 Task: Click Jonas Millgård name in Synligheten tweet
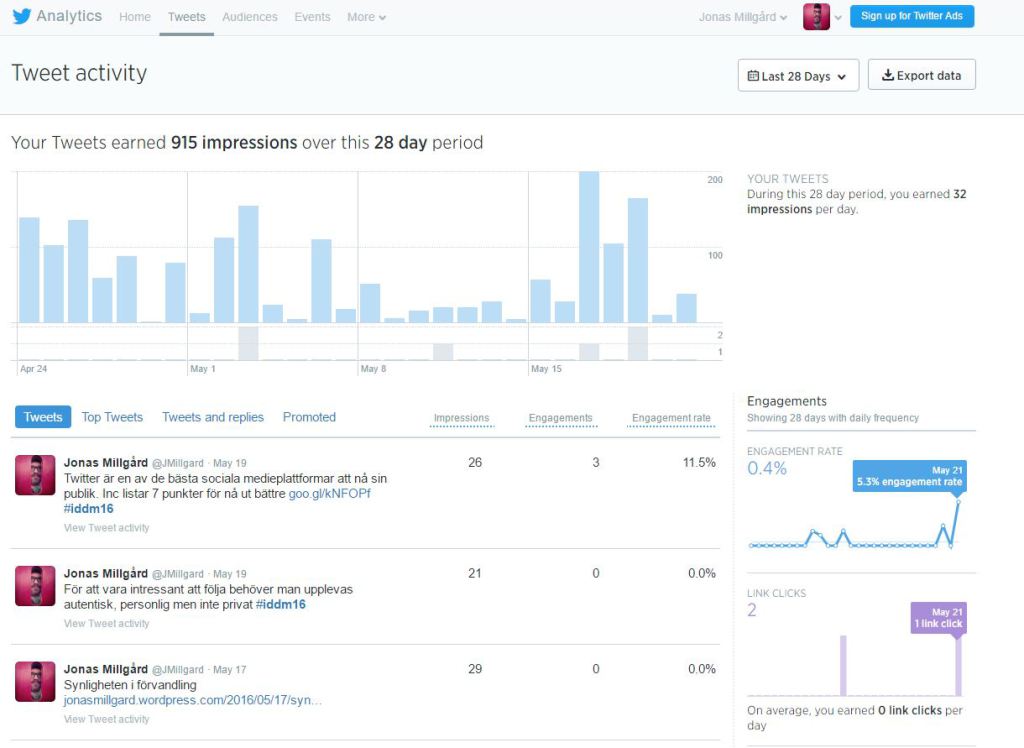pos(106,669)
